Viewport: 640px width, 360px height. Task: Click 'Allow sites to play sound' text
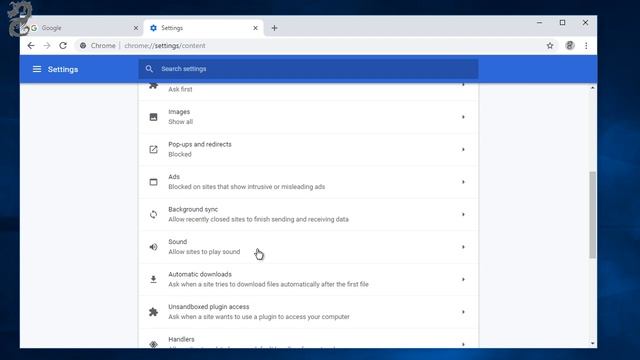[x=204, y=252]
